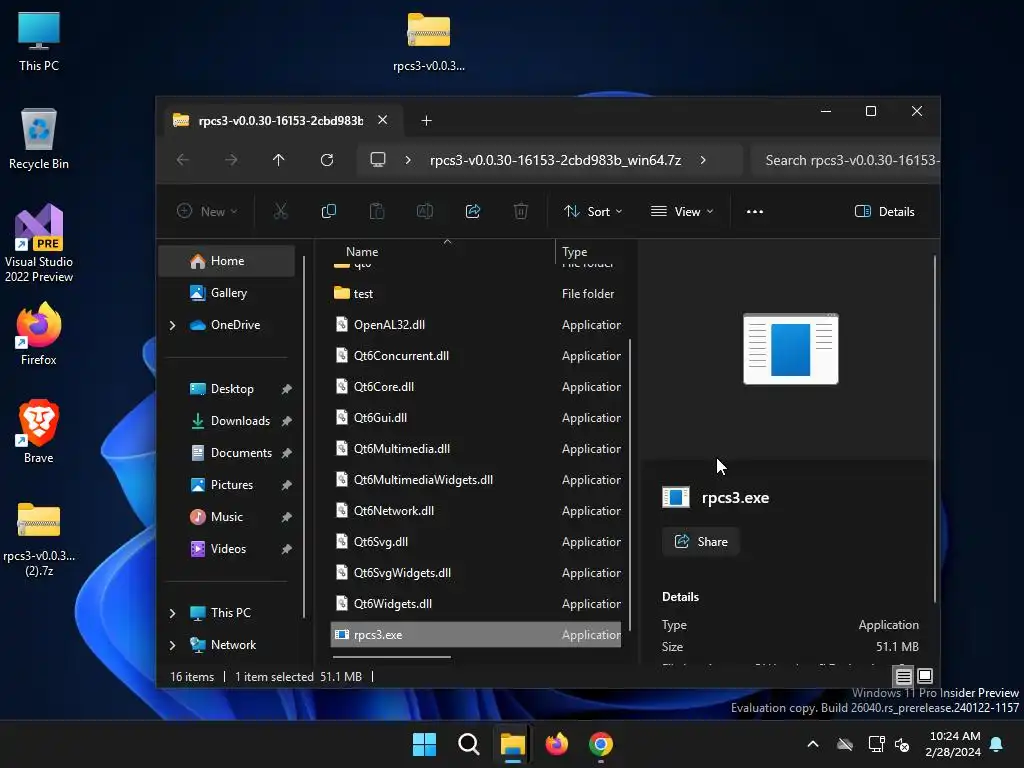
Task: Expand Network tree node
Action: pos(172,645)
